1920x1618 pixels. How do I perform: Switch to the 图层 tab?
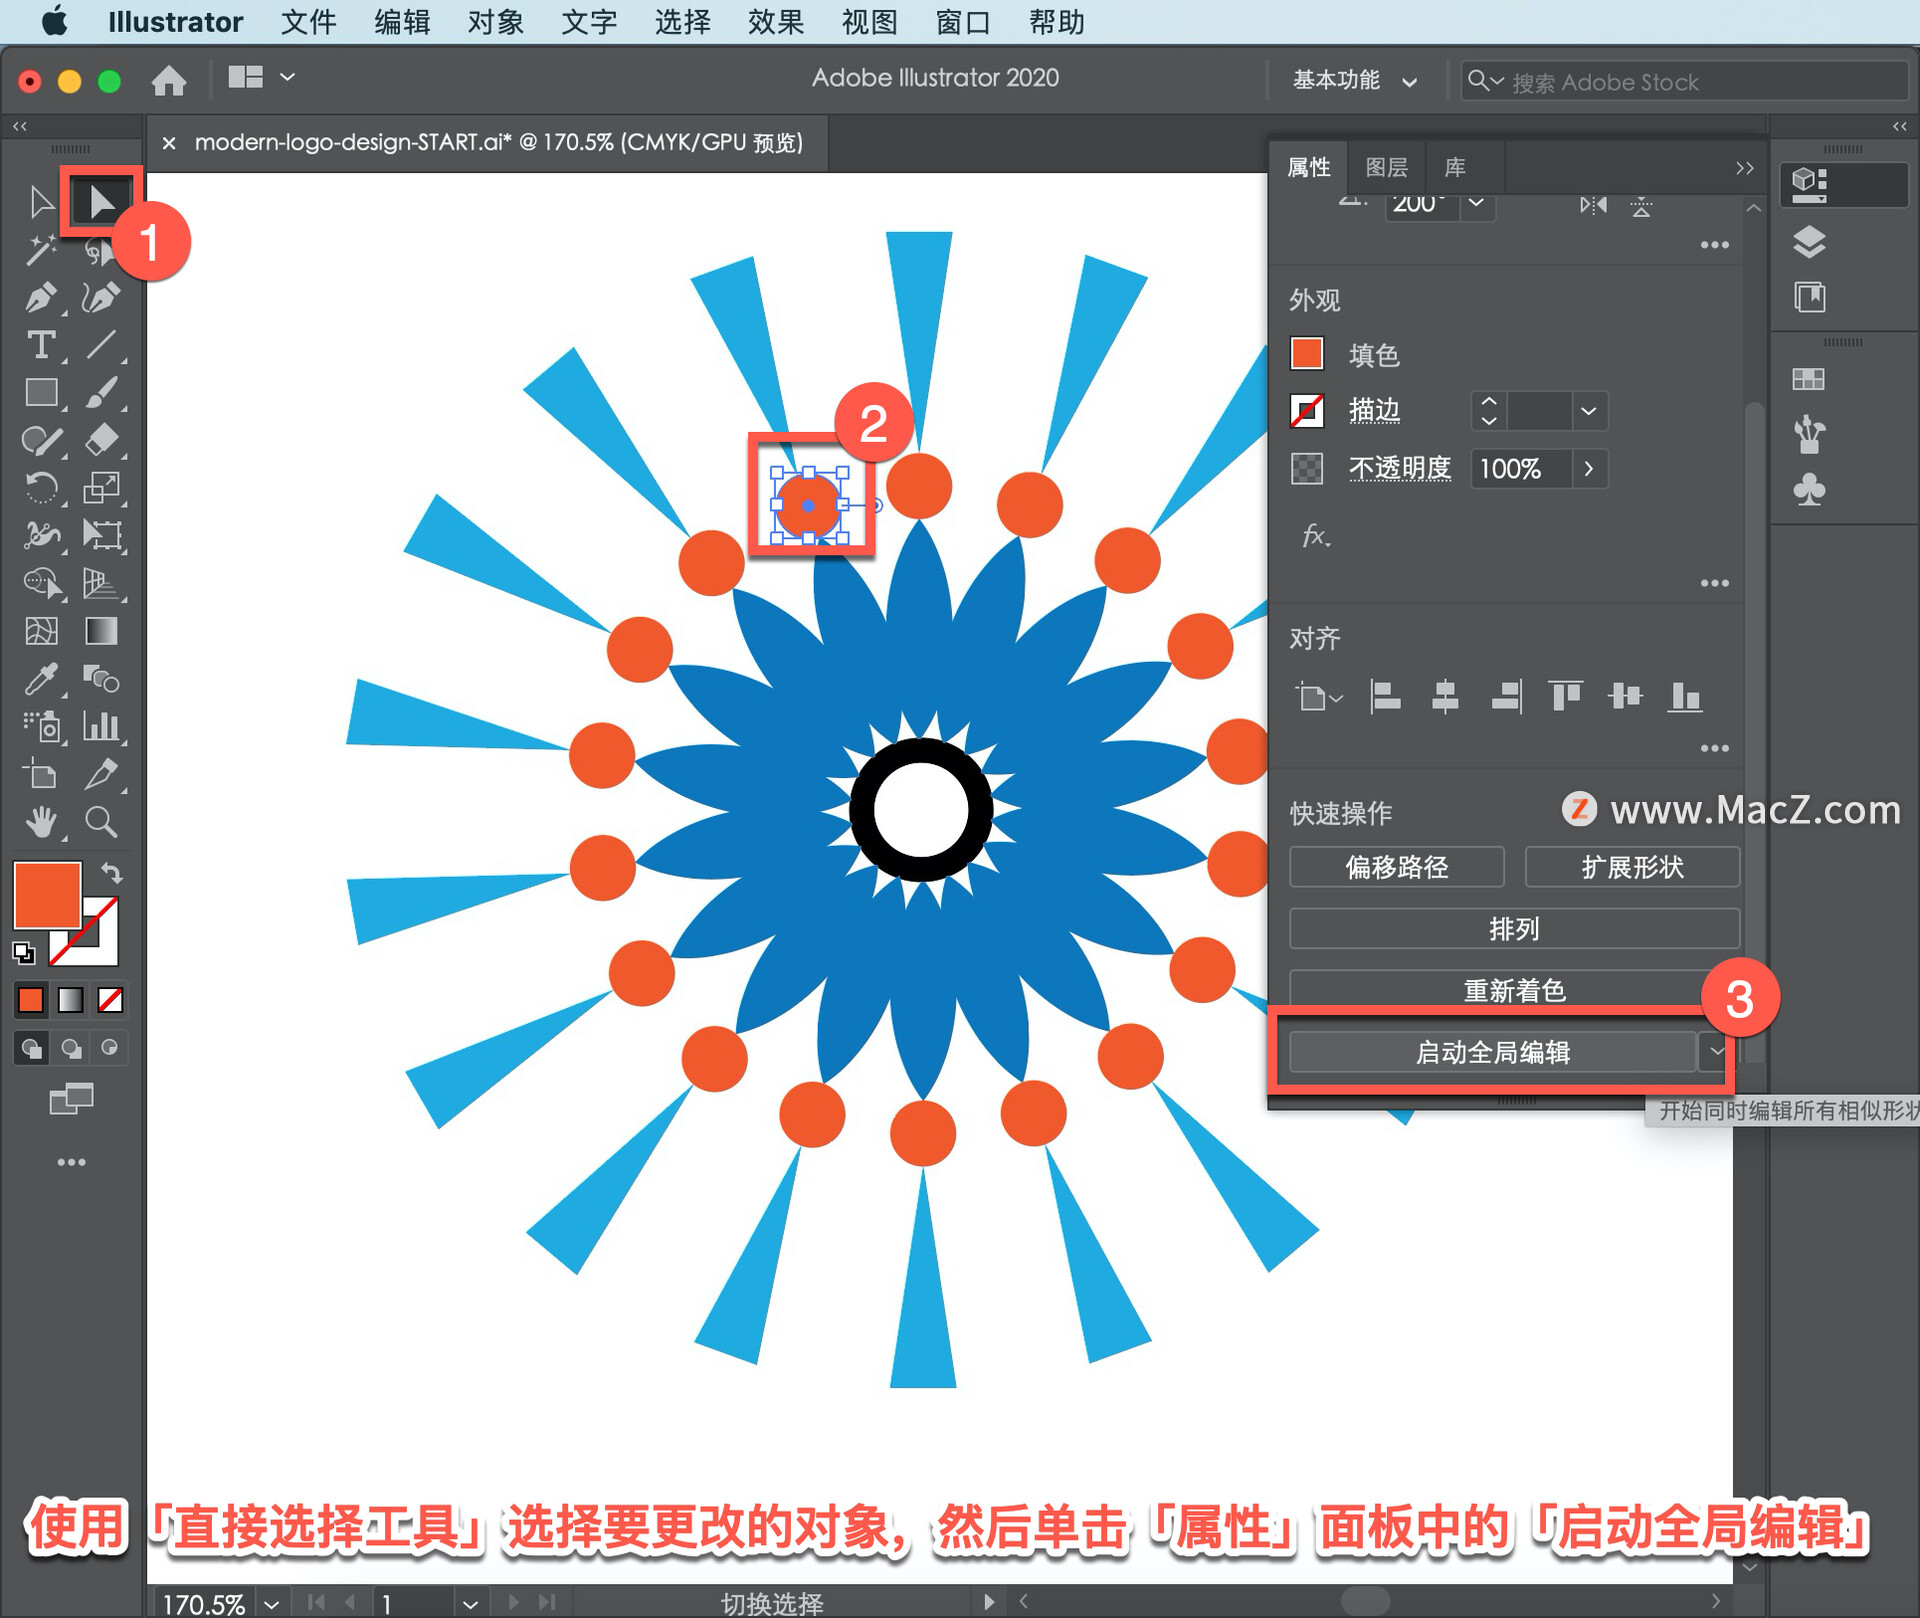pos(1386,167)
